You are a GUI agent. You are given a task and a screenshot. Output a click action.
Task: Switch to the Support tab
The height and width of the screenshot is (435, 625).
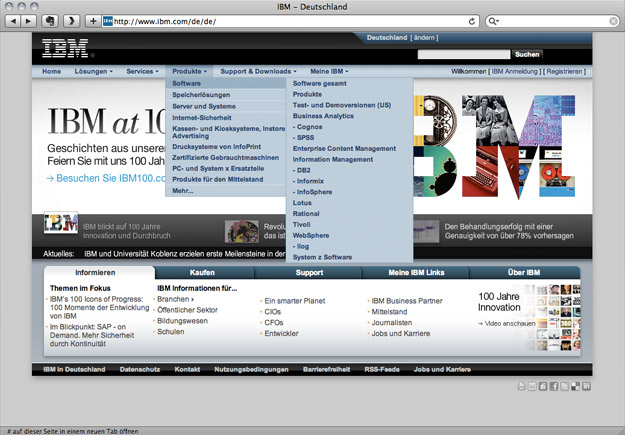pyautogui.click(x=309, y=273)
